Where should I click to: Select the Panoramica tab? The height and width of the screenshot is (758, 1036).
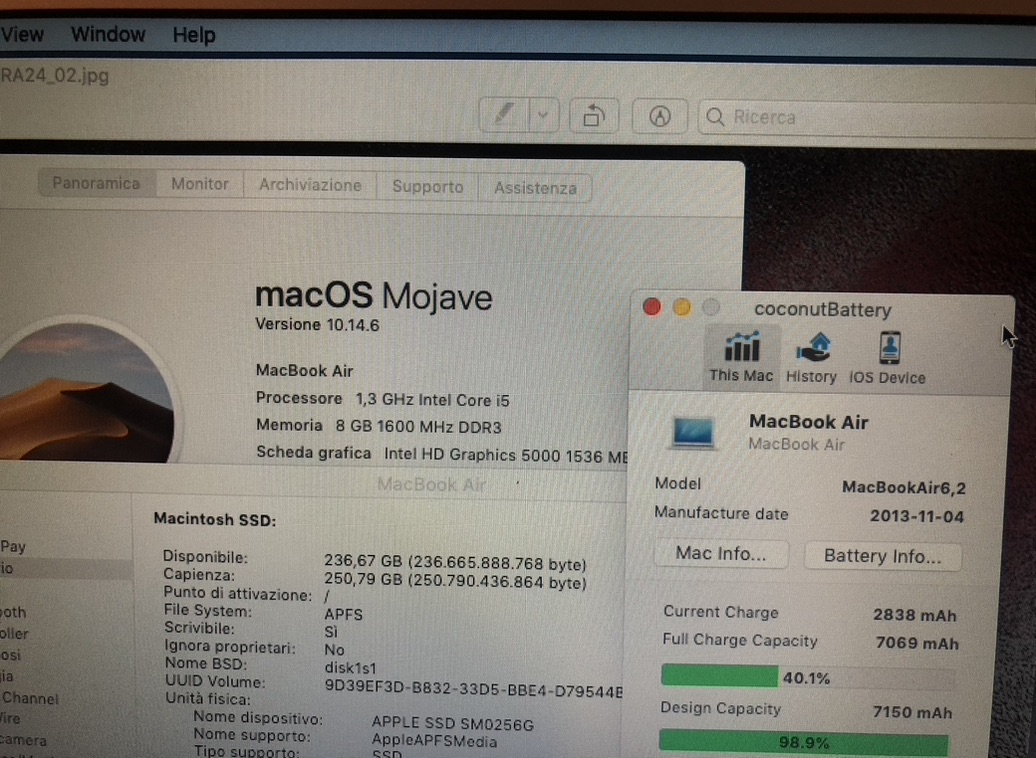[x=96, y=183]
